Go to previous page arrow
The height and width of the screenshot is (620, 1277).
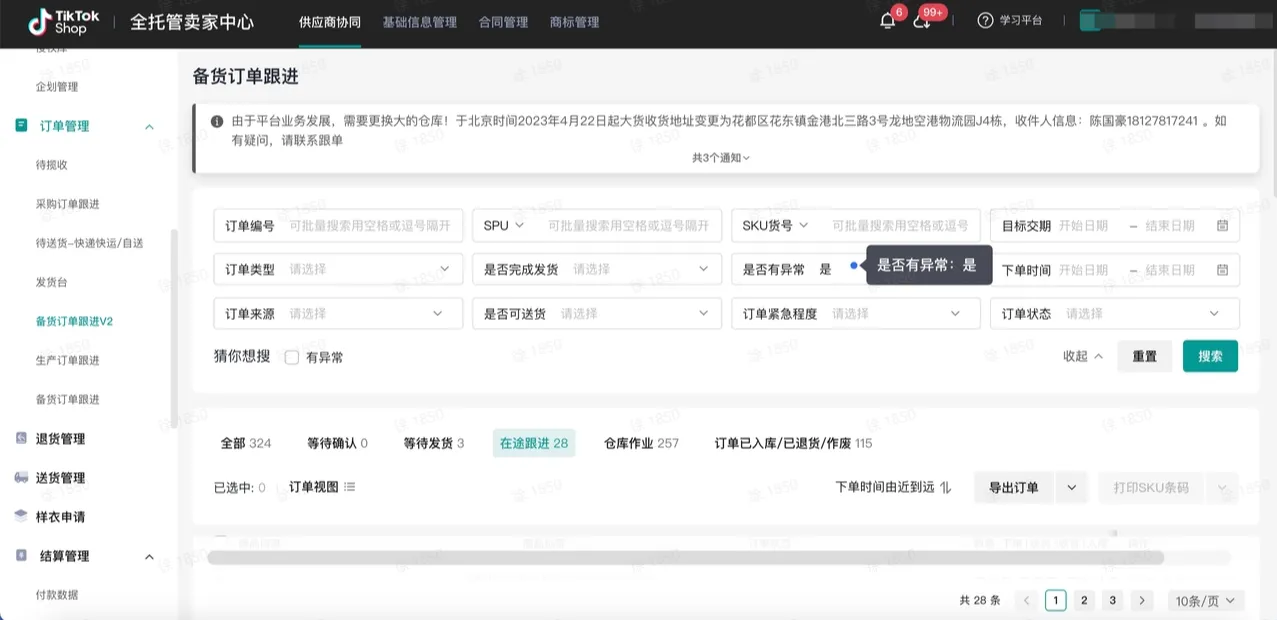[x=1026, y=601]
